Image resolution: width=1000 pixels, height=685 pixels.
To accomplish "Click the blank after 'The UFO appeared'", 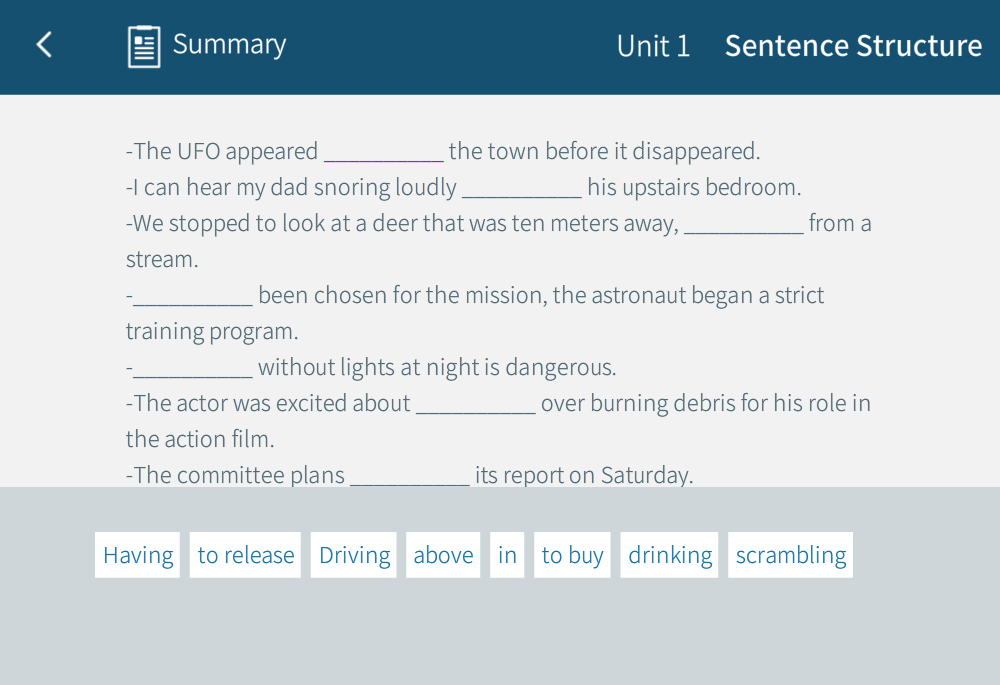I will pyautogui.click(x=383, y=152).
